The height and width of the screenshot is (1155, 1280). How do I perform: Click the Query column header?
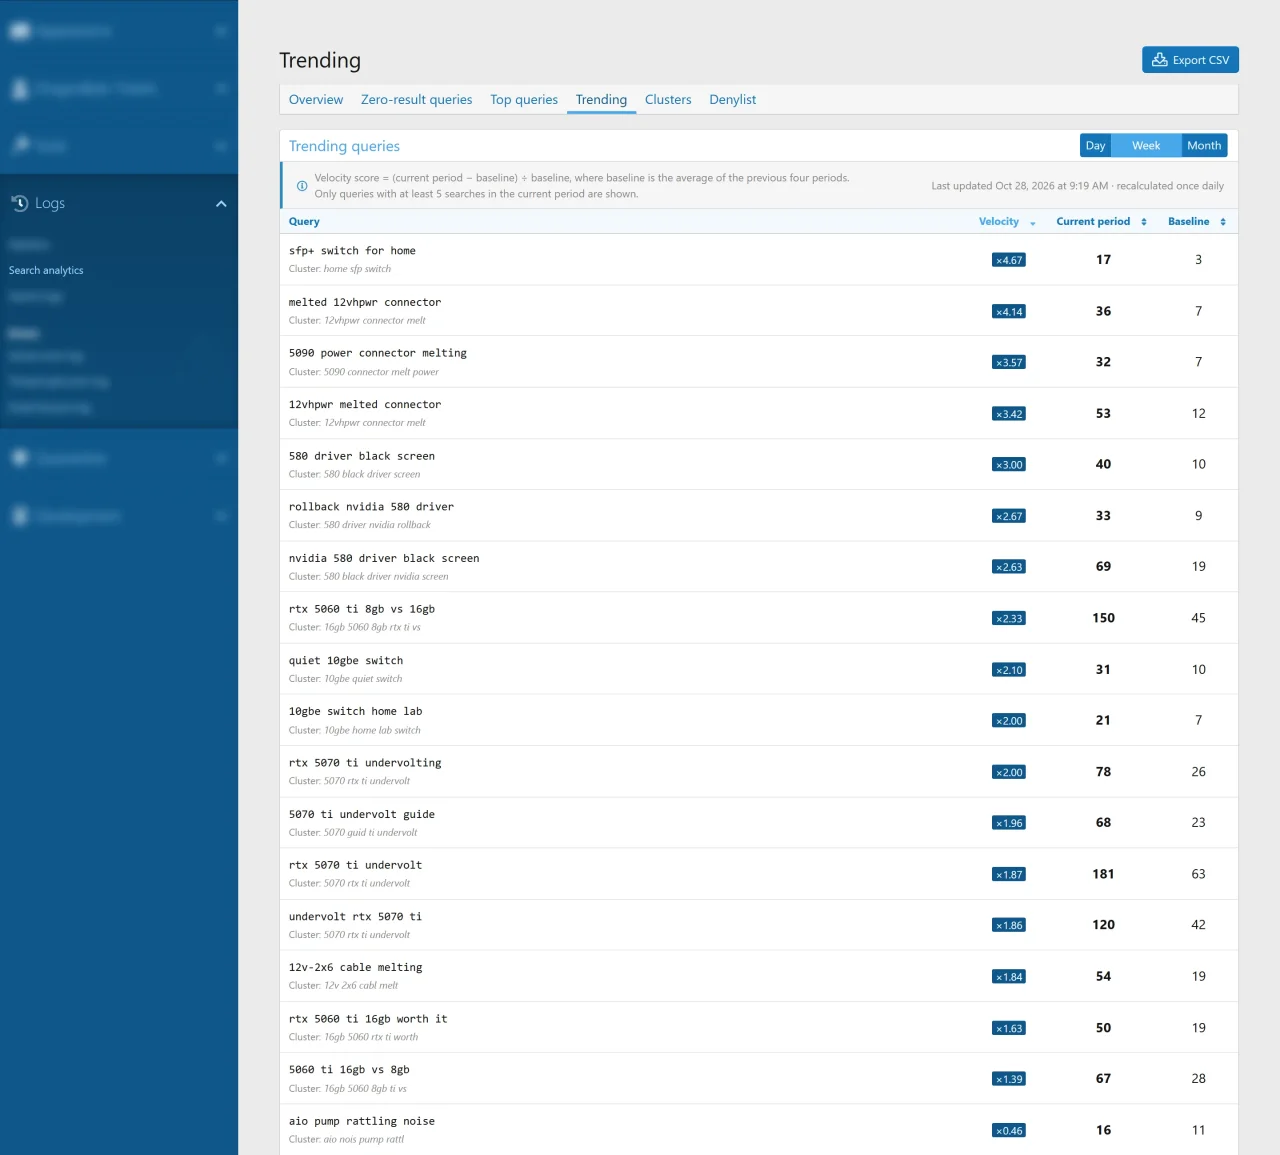(304, 222)
